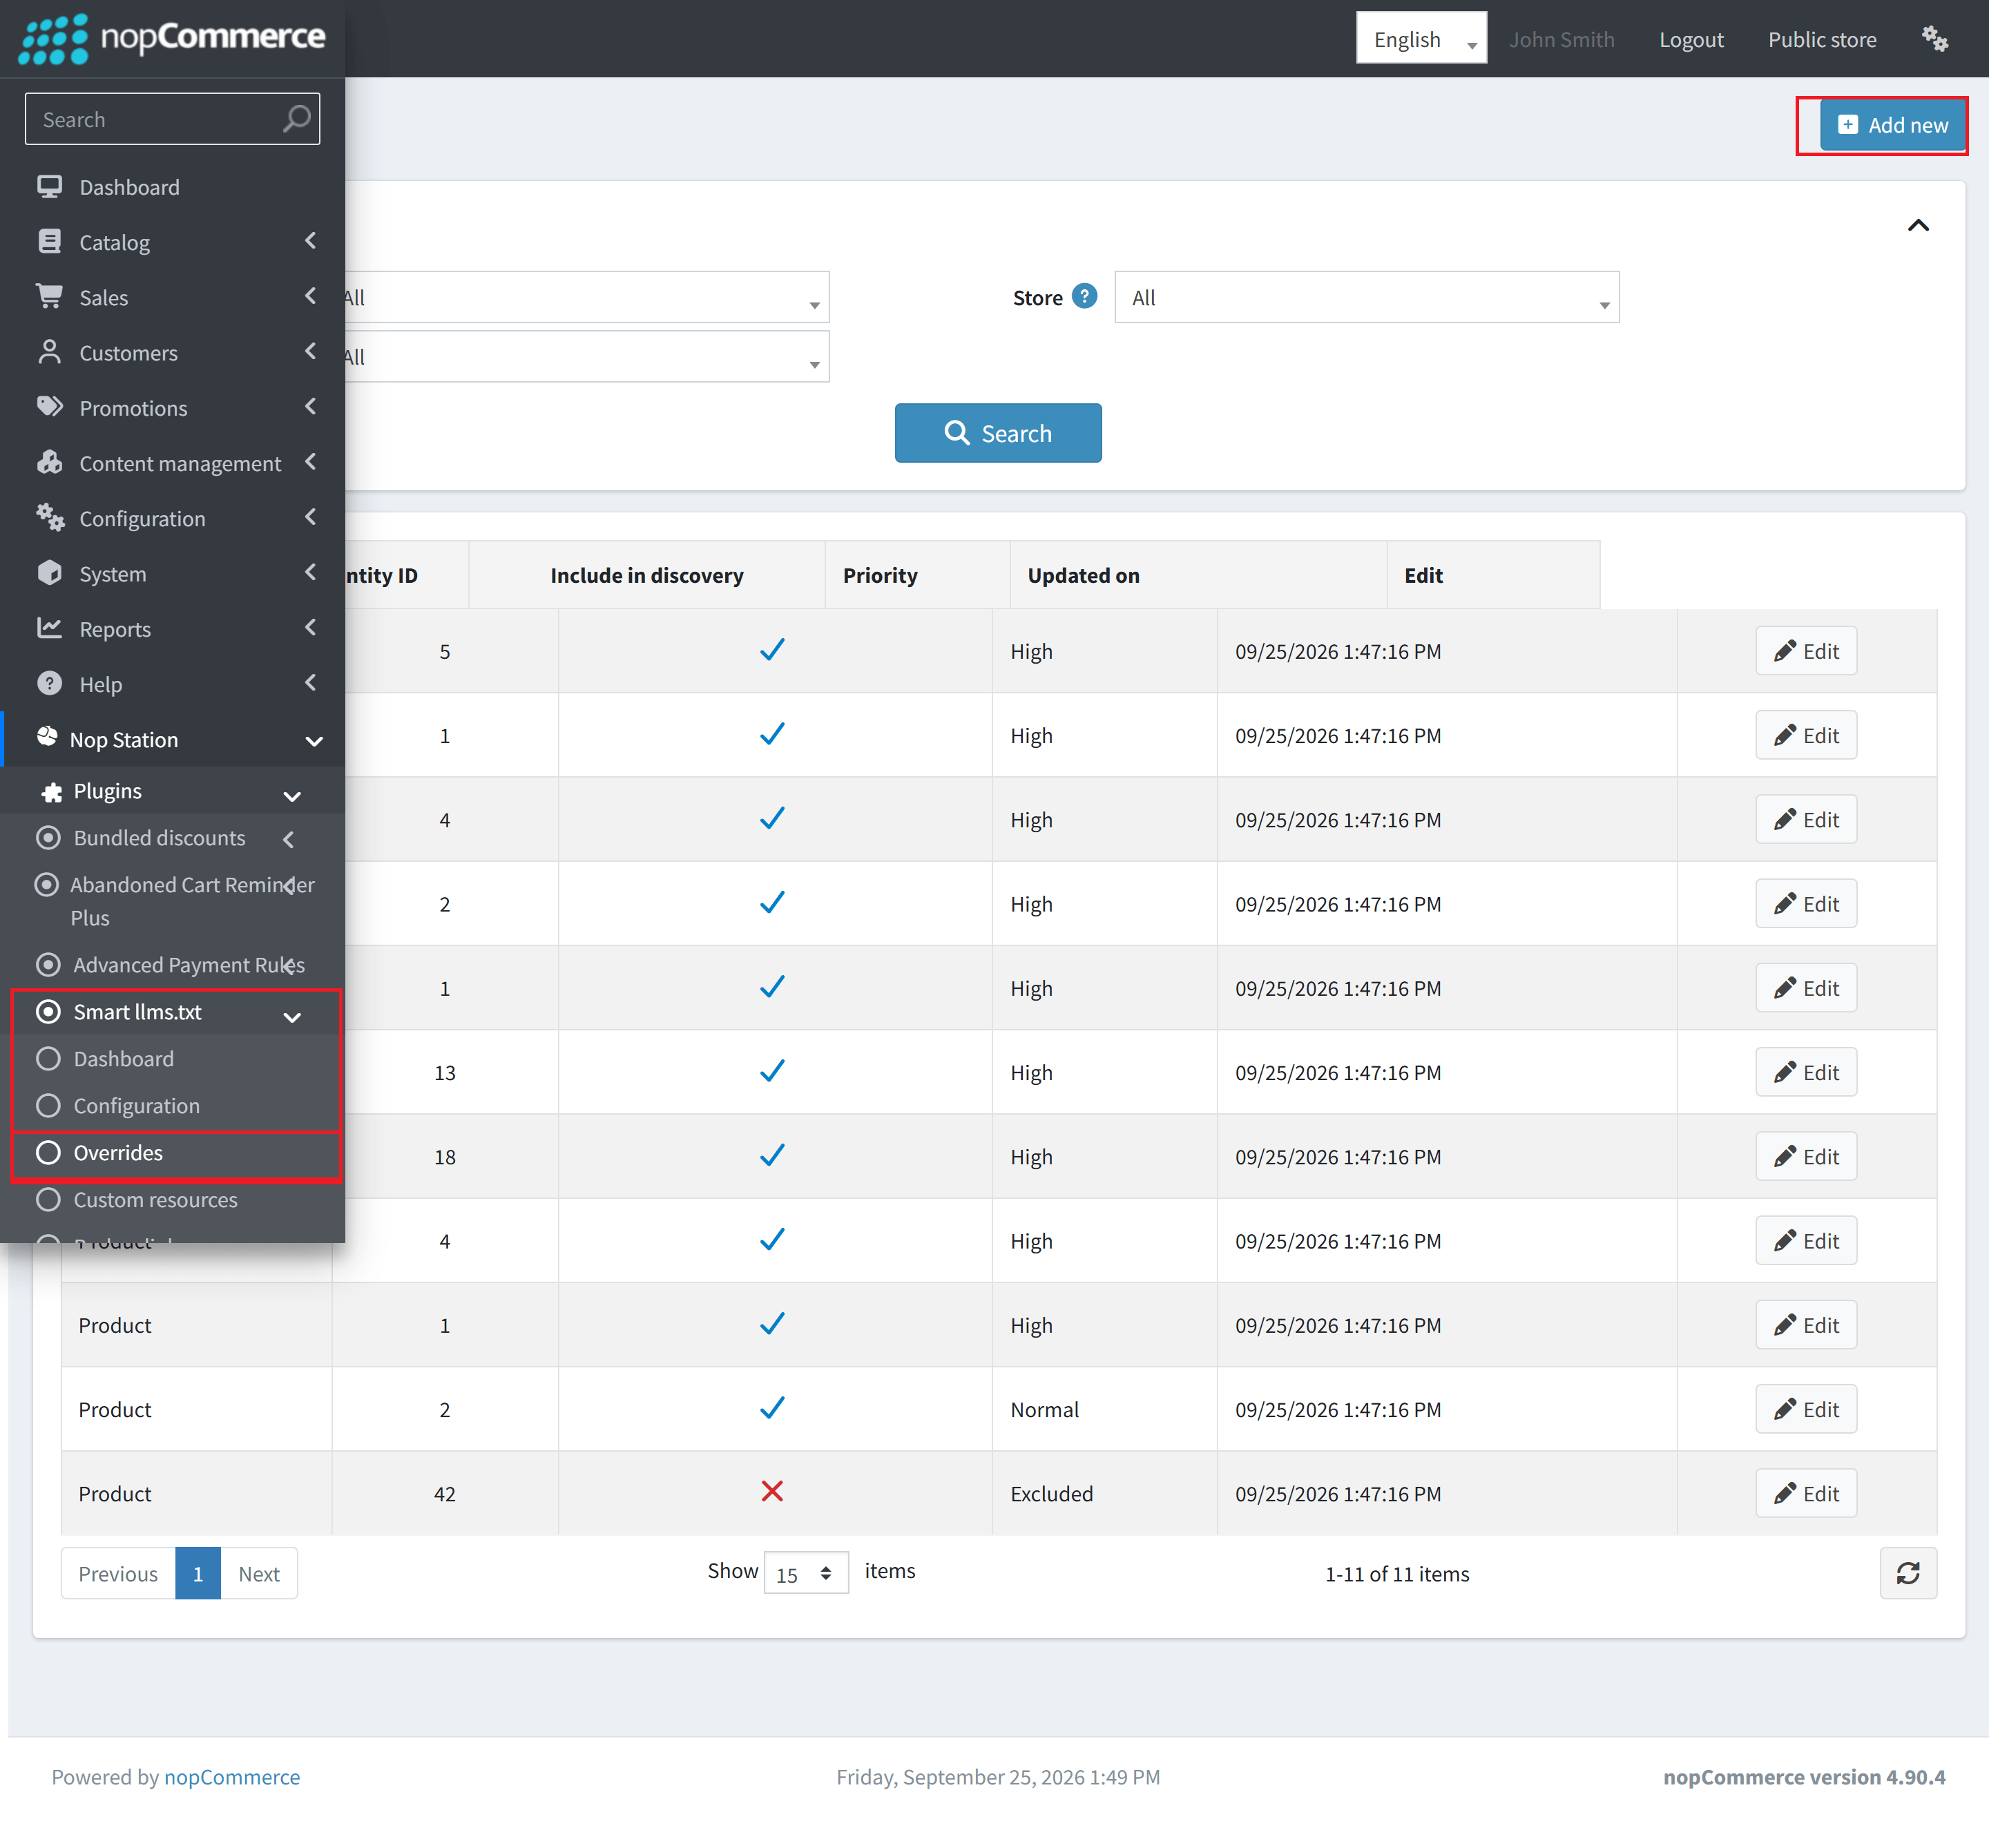Expand the Catalog menu
1989x1848 pixels.
pyautogui.click(x=172, y=242)
